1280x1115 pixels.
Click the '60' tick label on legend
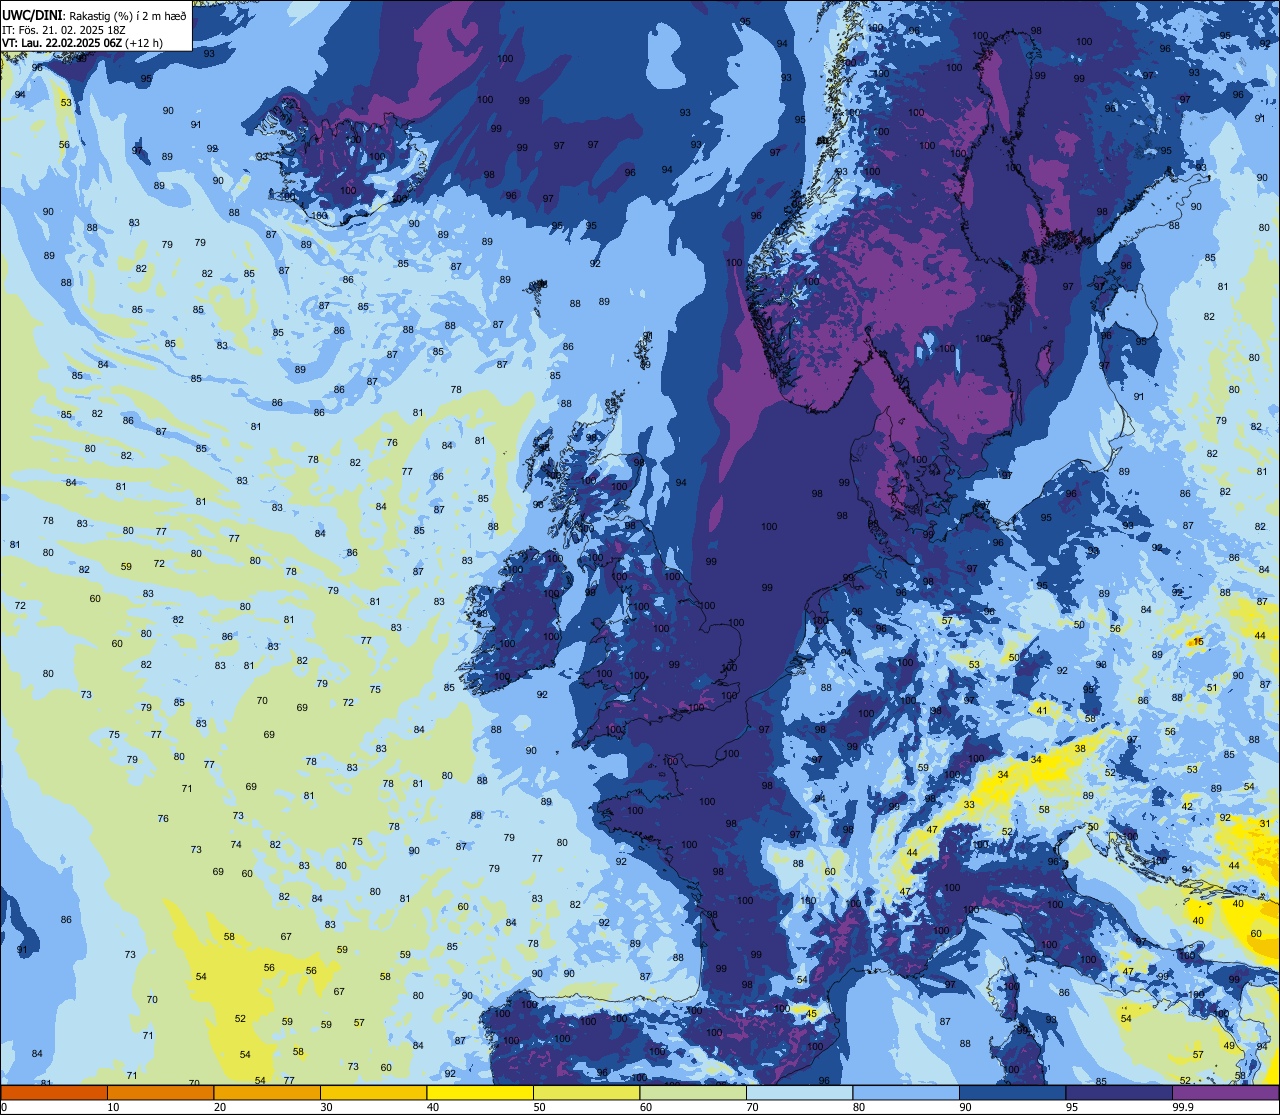[646, 1107]
